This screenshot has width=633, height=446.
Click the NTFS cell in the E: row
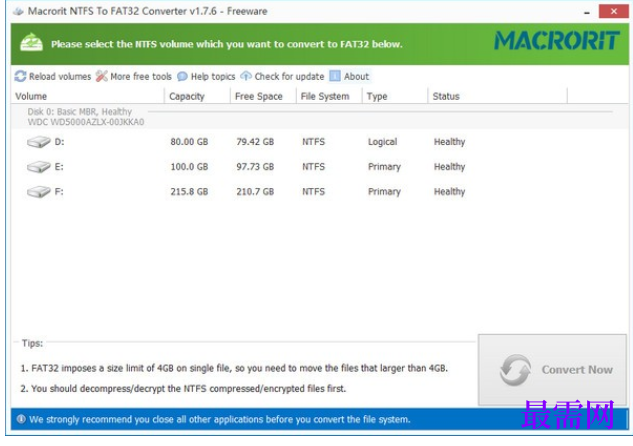tap(314, 167)
